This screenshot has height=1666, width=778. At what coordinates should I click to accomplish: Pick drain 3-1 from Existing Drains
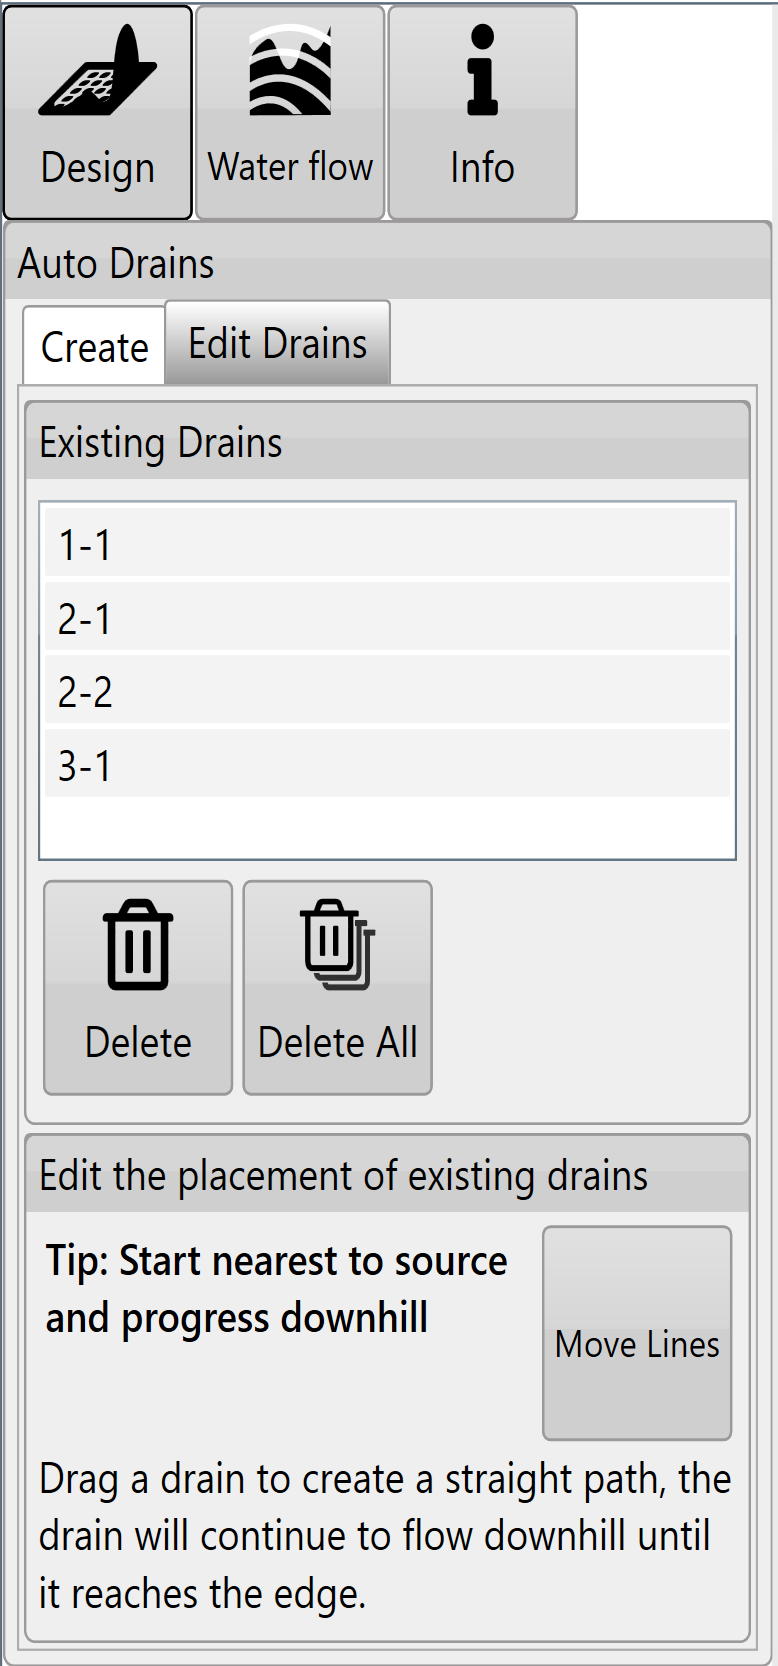(x=387, y=765)
